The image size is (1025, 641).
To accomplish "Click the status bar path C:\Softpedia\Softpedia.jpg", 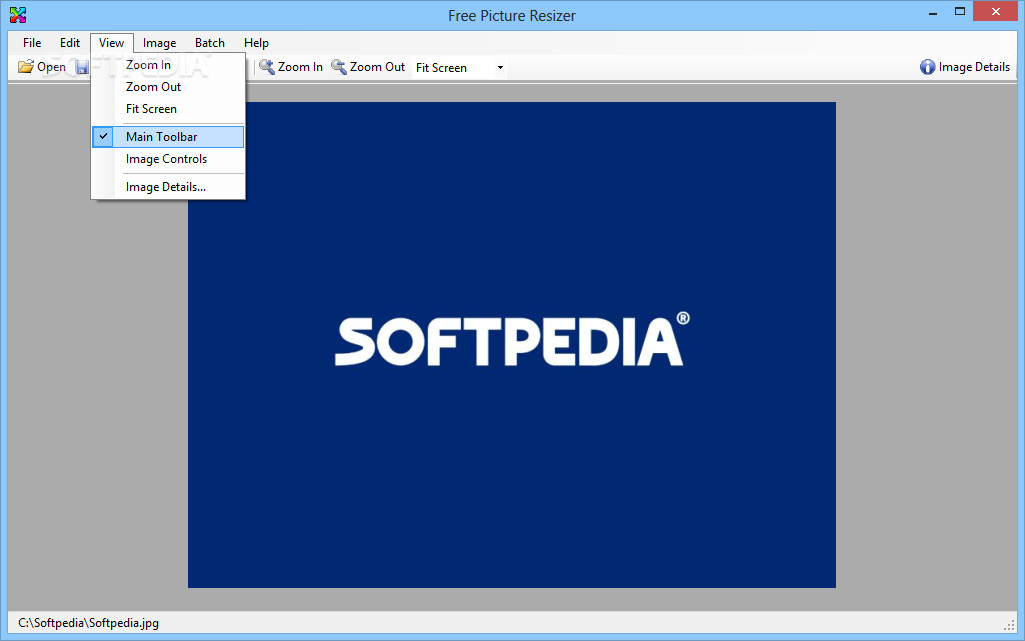I will click(88, 623).
